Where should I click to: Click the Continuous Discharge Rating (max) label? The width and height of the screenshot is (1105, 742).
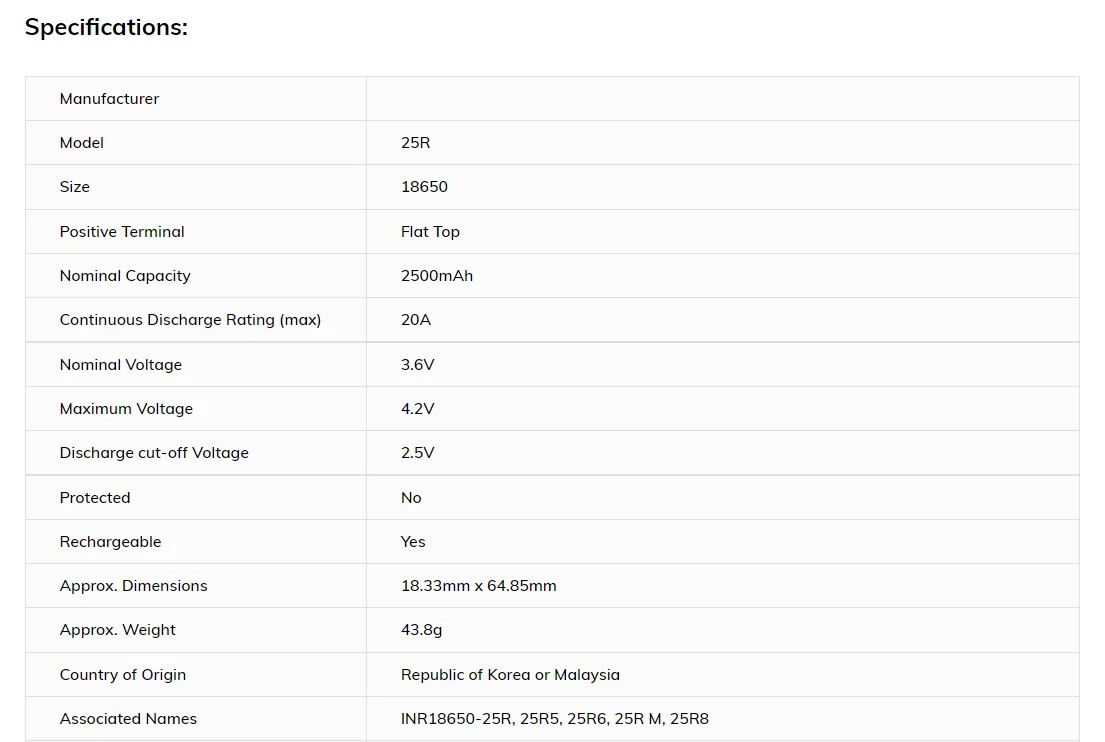click(190, 320)
